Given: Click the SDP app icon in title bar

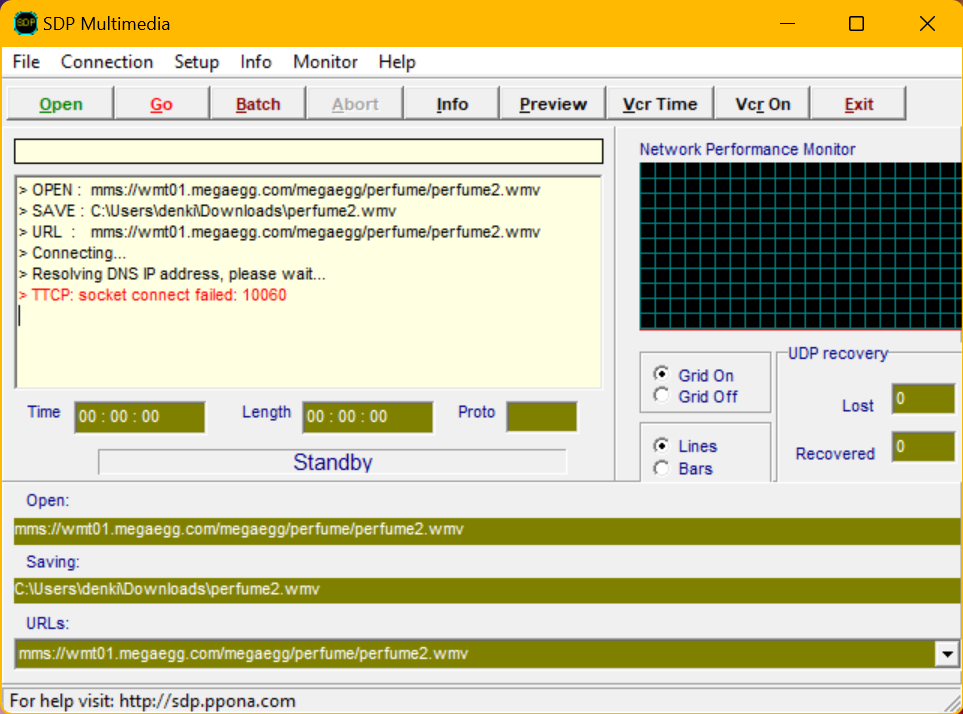Looking at the screenshot, I should [25, 24].
